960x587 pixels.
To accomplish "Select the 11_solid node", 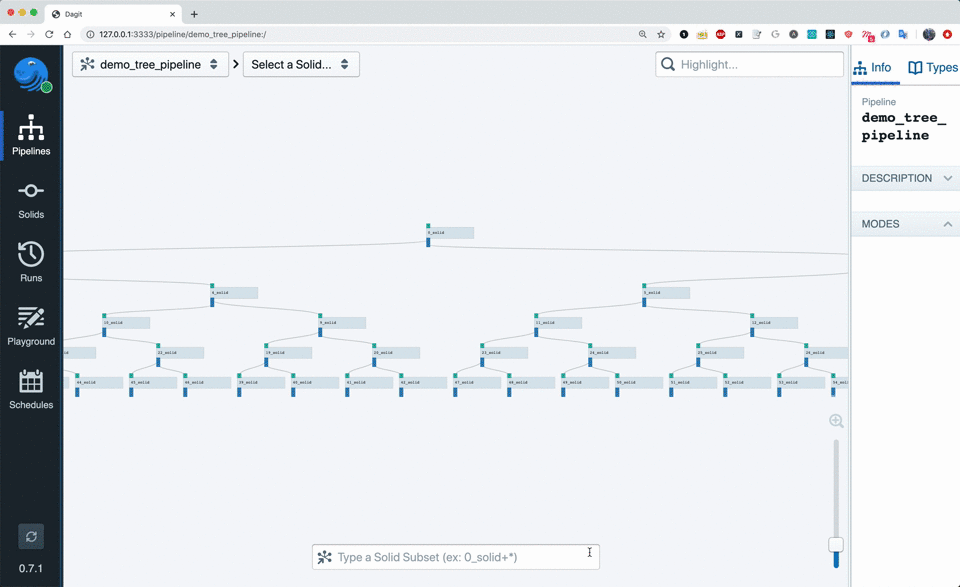I will click(x=558, y=323).
